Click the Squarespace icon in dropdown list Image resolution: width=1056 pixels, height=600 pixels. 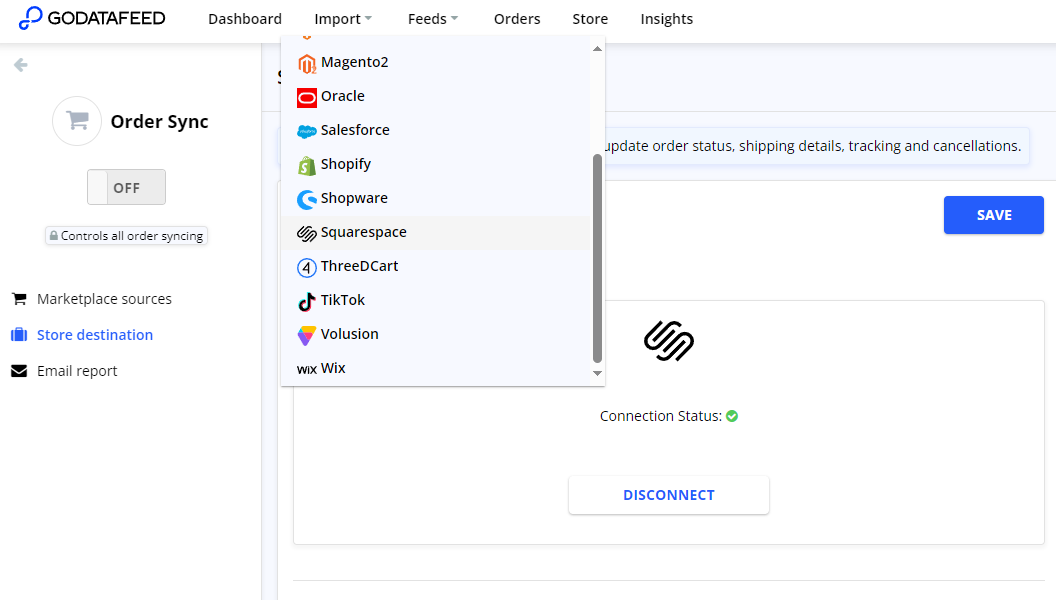pos(306,233)
